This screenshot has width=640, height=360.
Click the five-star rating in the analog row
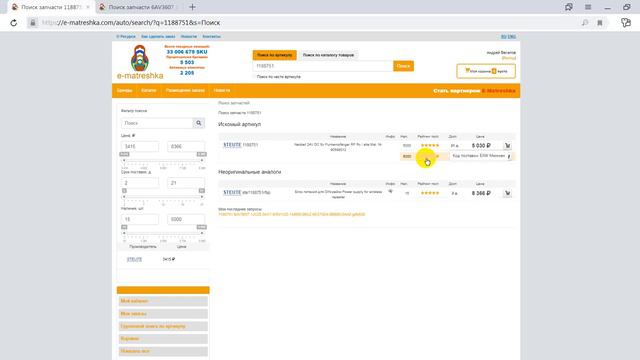tap(430, 193)
